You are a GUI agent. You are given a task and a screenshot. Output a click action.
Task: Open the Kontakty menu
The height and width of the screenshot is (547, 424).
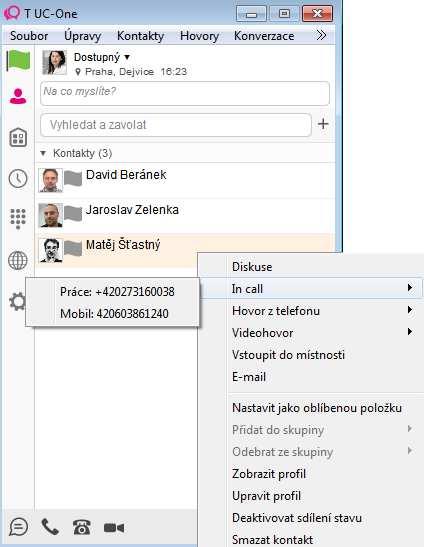point(140,36)
